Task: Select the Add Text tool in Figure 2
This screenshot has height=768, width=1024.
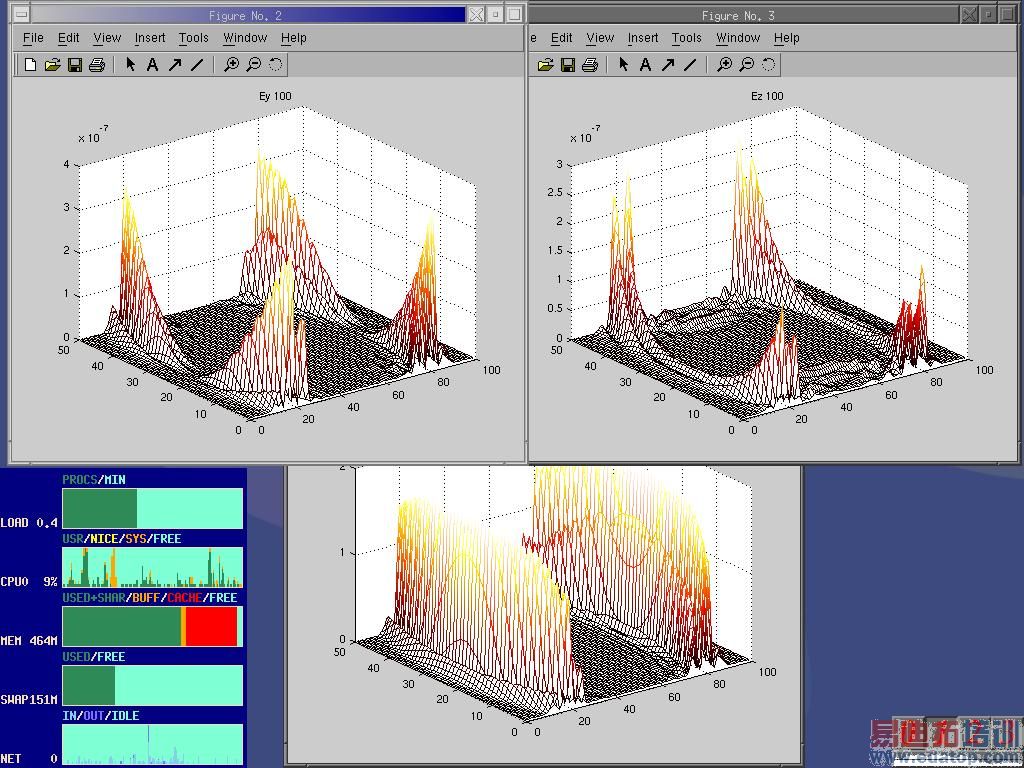Action: click(152, 65)
